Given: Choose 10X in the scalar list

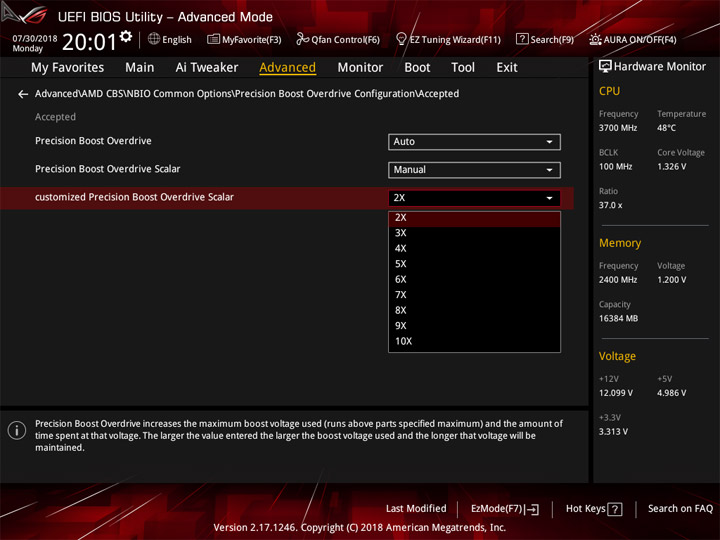Looking at the screenshot, I should point(474,342).
